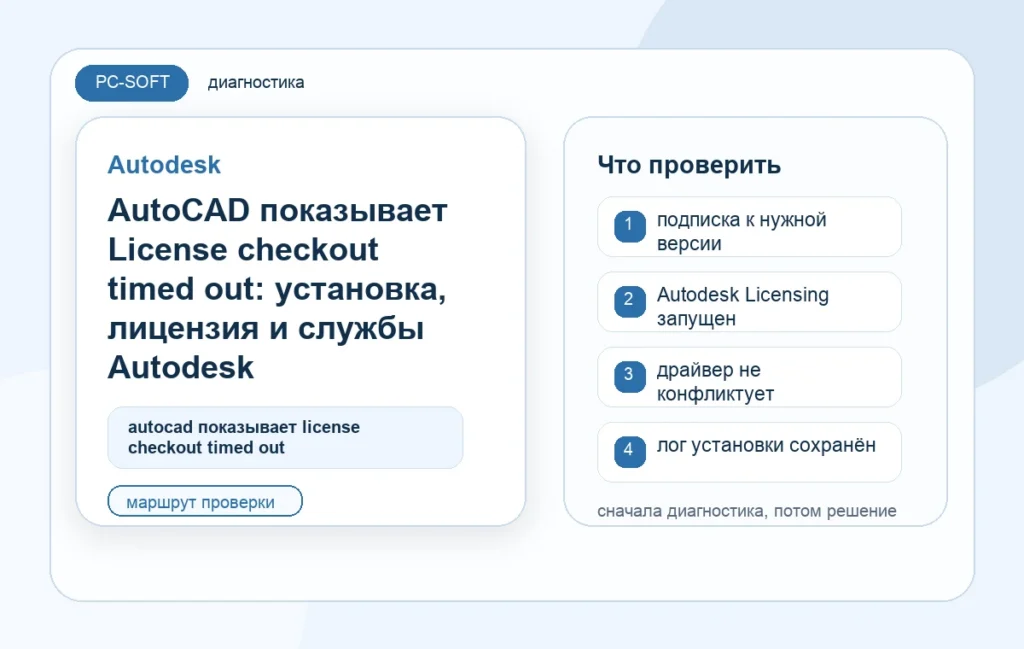Select the подписка к нужной версии item
Image resolution: width=1024 pixels, height=649 pixels.
tap(749, 227)
